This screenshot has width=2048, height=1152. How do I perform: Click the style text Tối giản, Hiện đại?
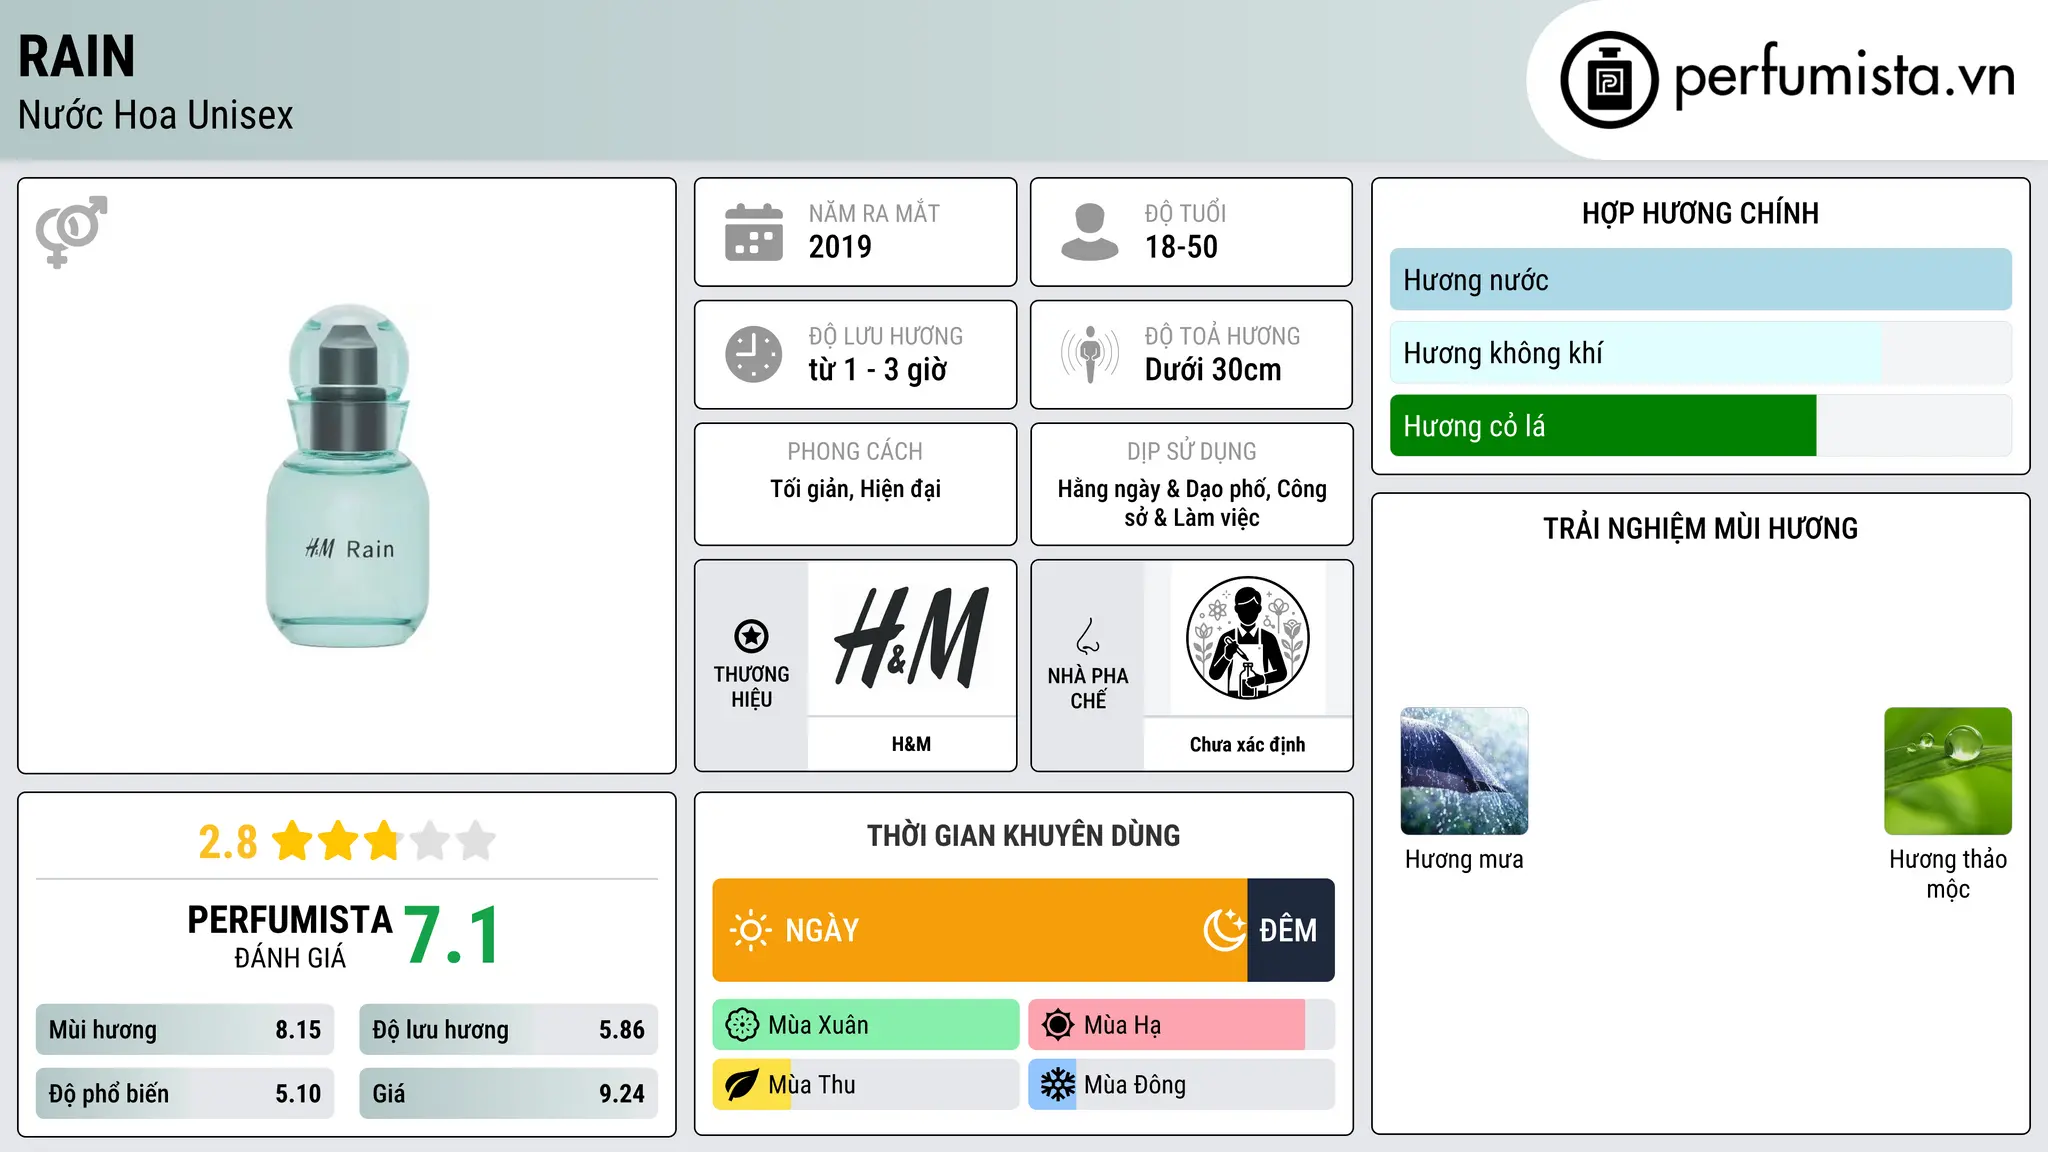855,489
